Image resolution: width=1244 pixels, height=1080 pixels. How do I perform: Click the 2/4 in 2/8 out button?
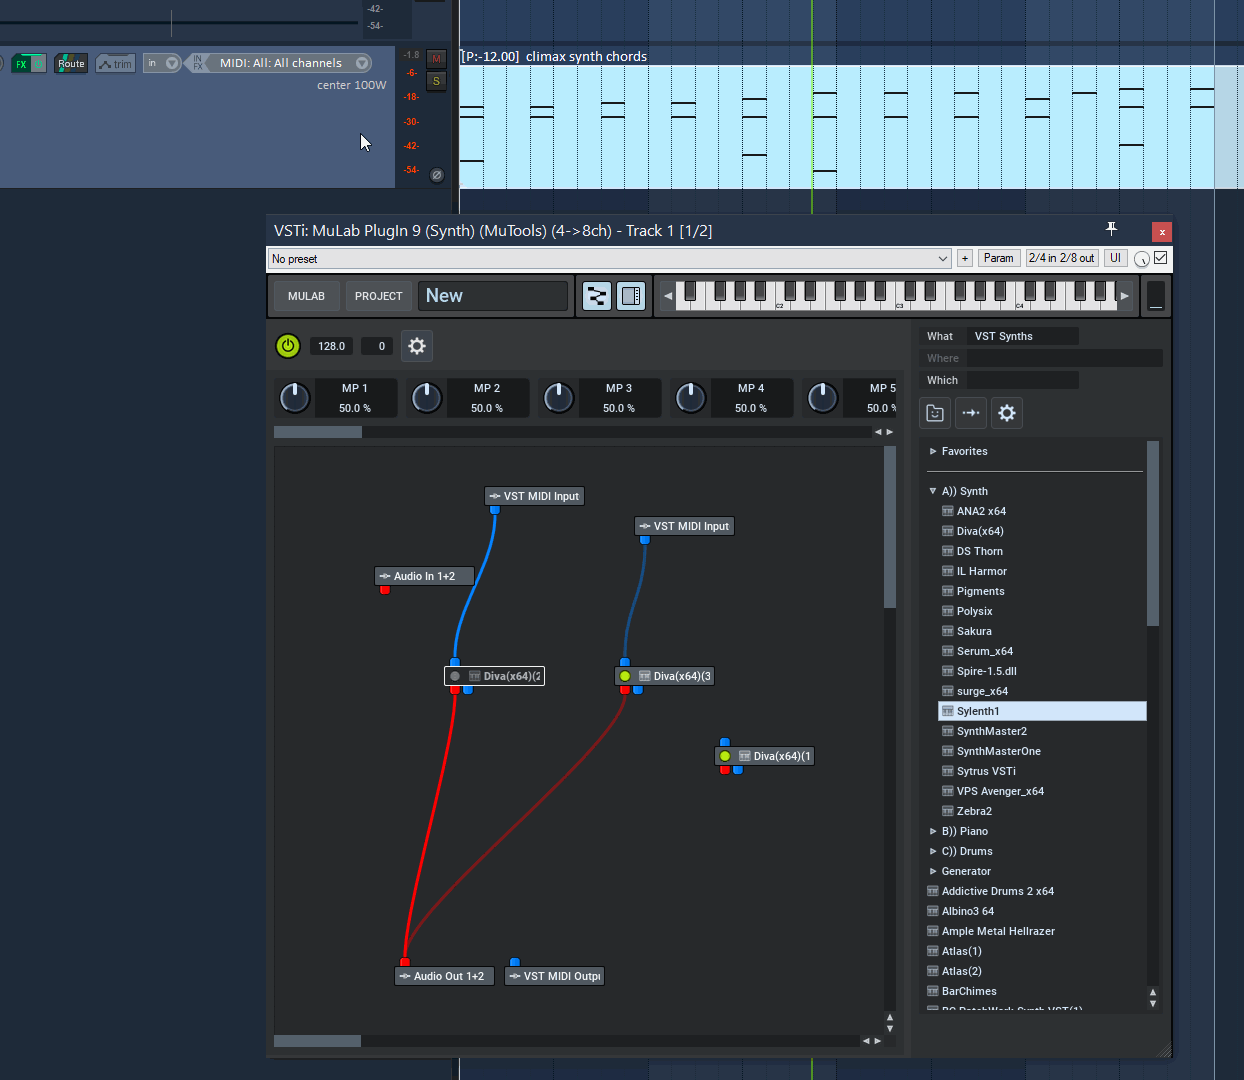[1062, 258]
